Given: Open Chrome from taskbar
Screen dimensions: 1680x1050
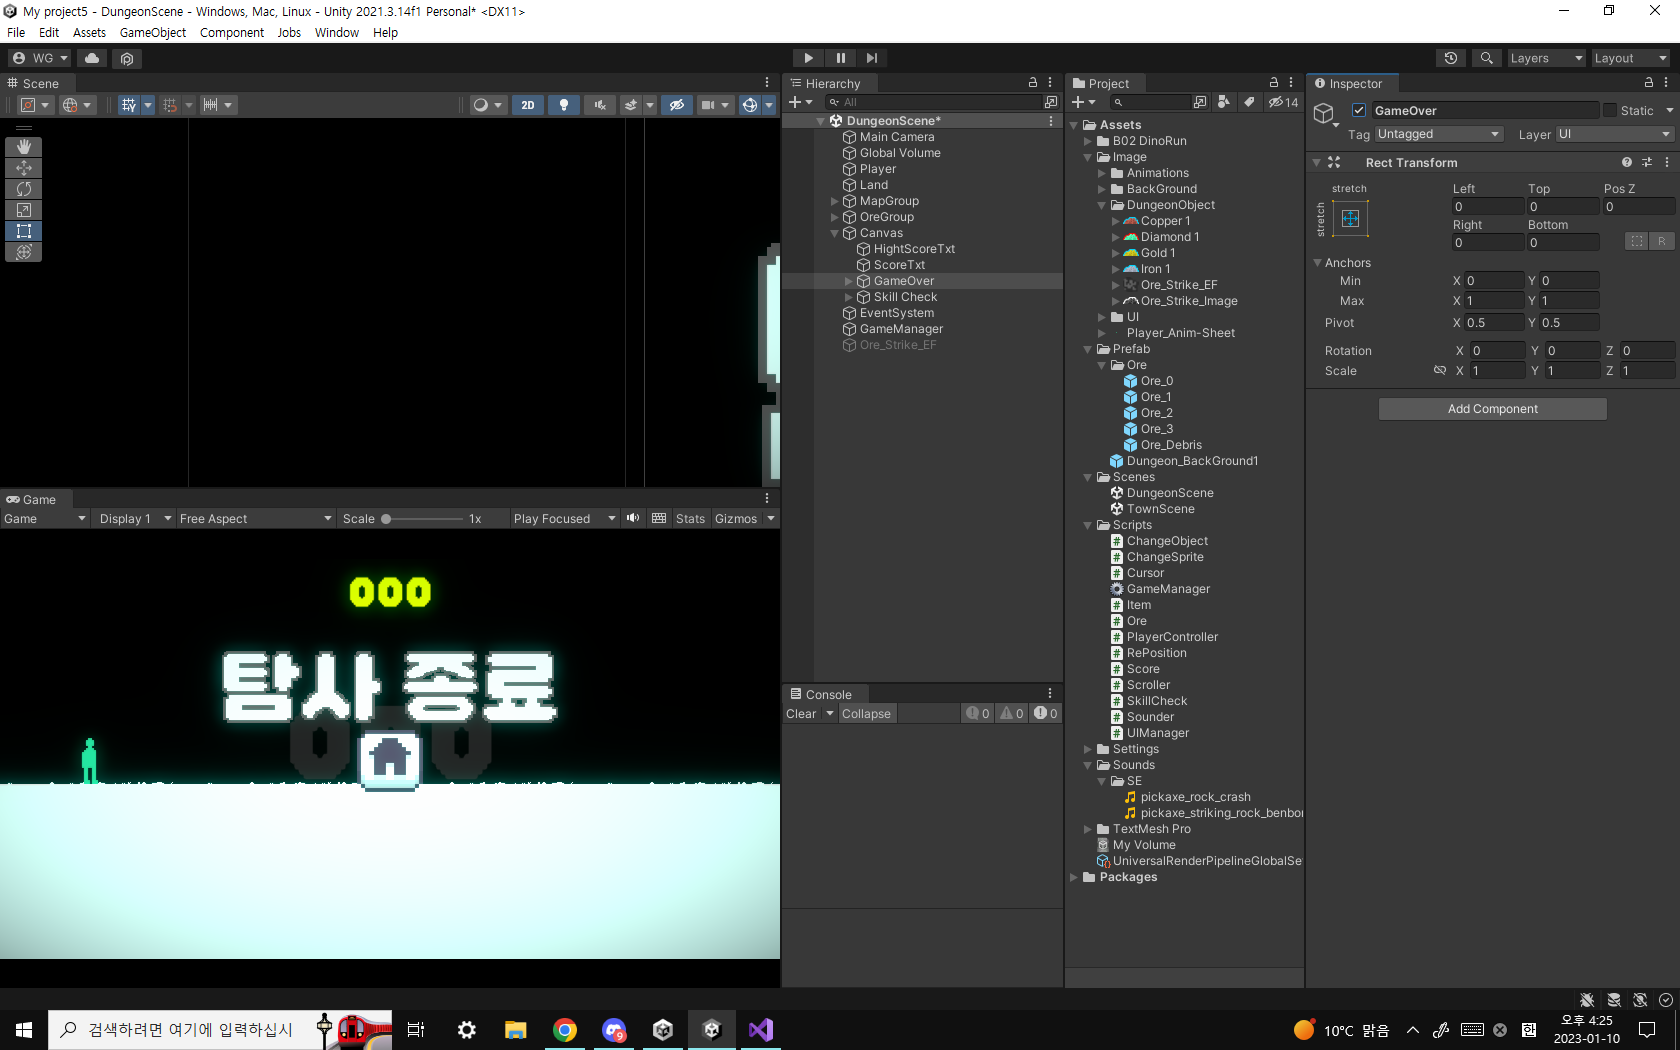Looking at the screenshot, I should 565,1030.
